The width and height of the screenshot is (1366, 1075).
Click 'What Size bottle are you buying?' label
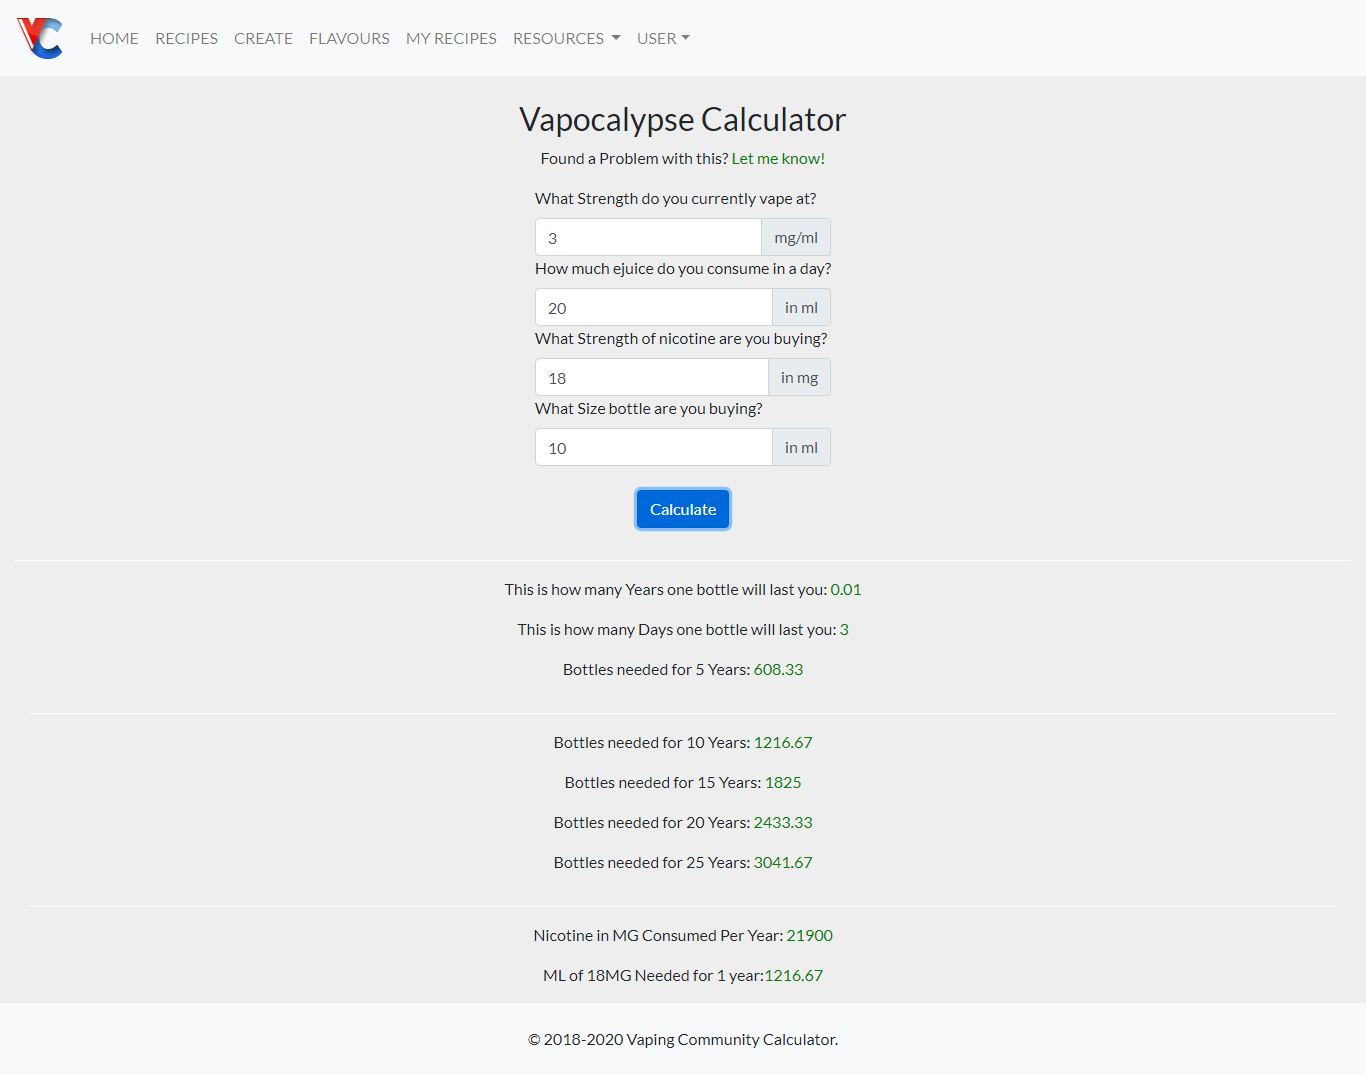coord(649,408)
